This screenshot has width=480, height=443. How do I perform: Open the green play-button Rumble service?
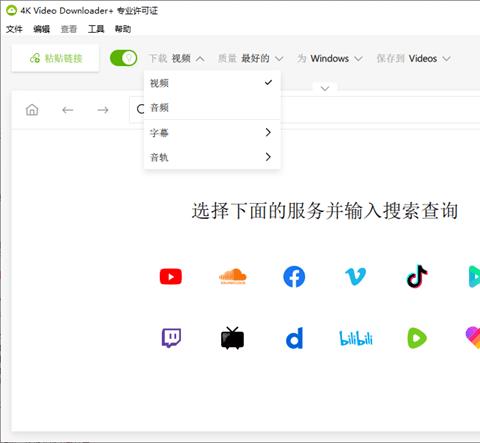417,338
